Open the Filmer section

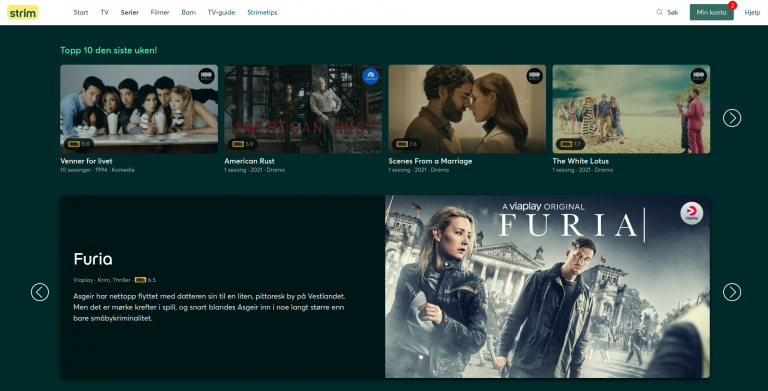click(x=160, y=12)
